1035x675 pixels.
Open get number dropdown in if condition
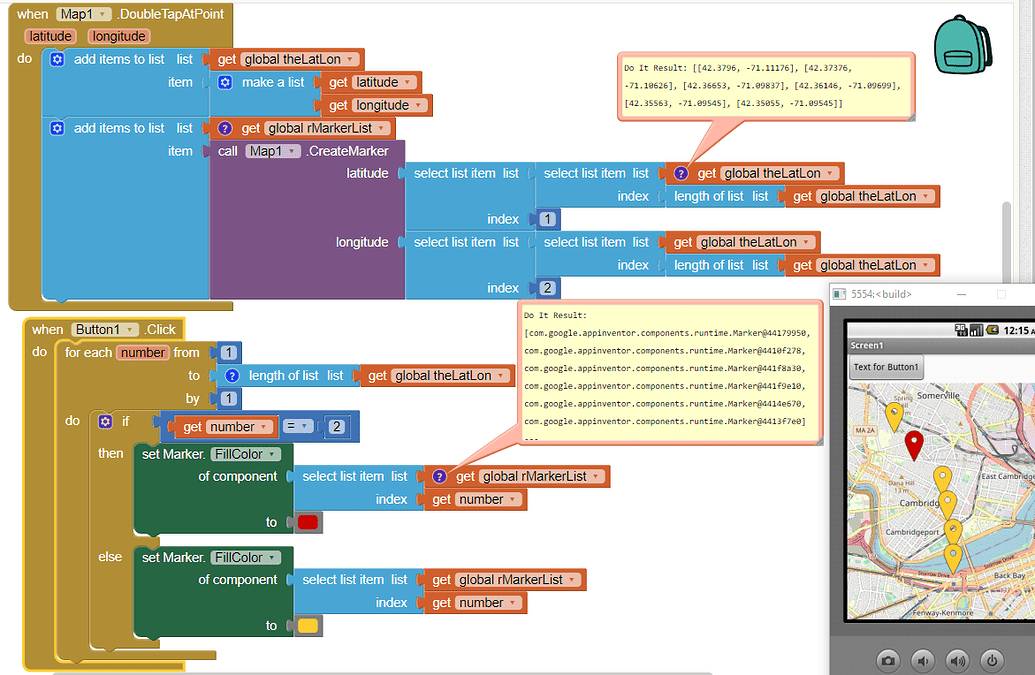pos(238,427)
